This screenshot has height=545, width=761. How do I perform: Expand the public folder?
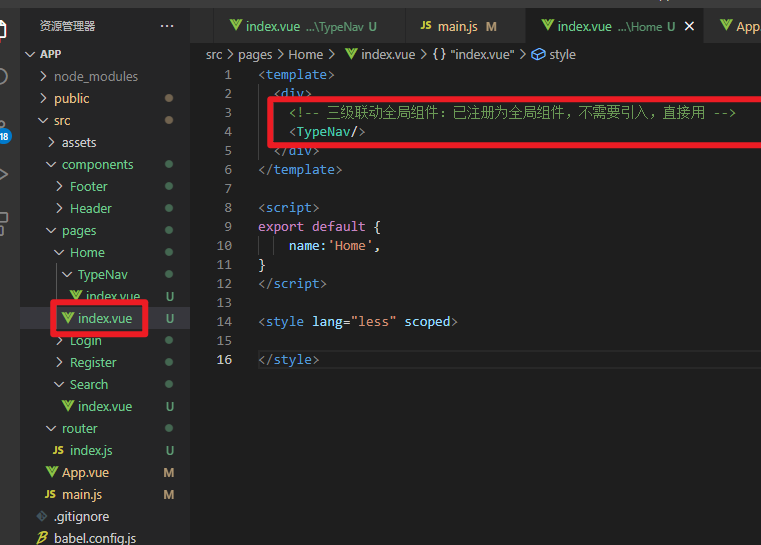coord(43,99)
